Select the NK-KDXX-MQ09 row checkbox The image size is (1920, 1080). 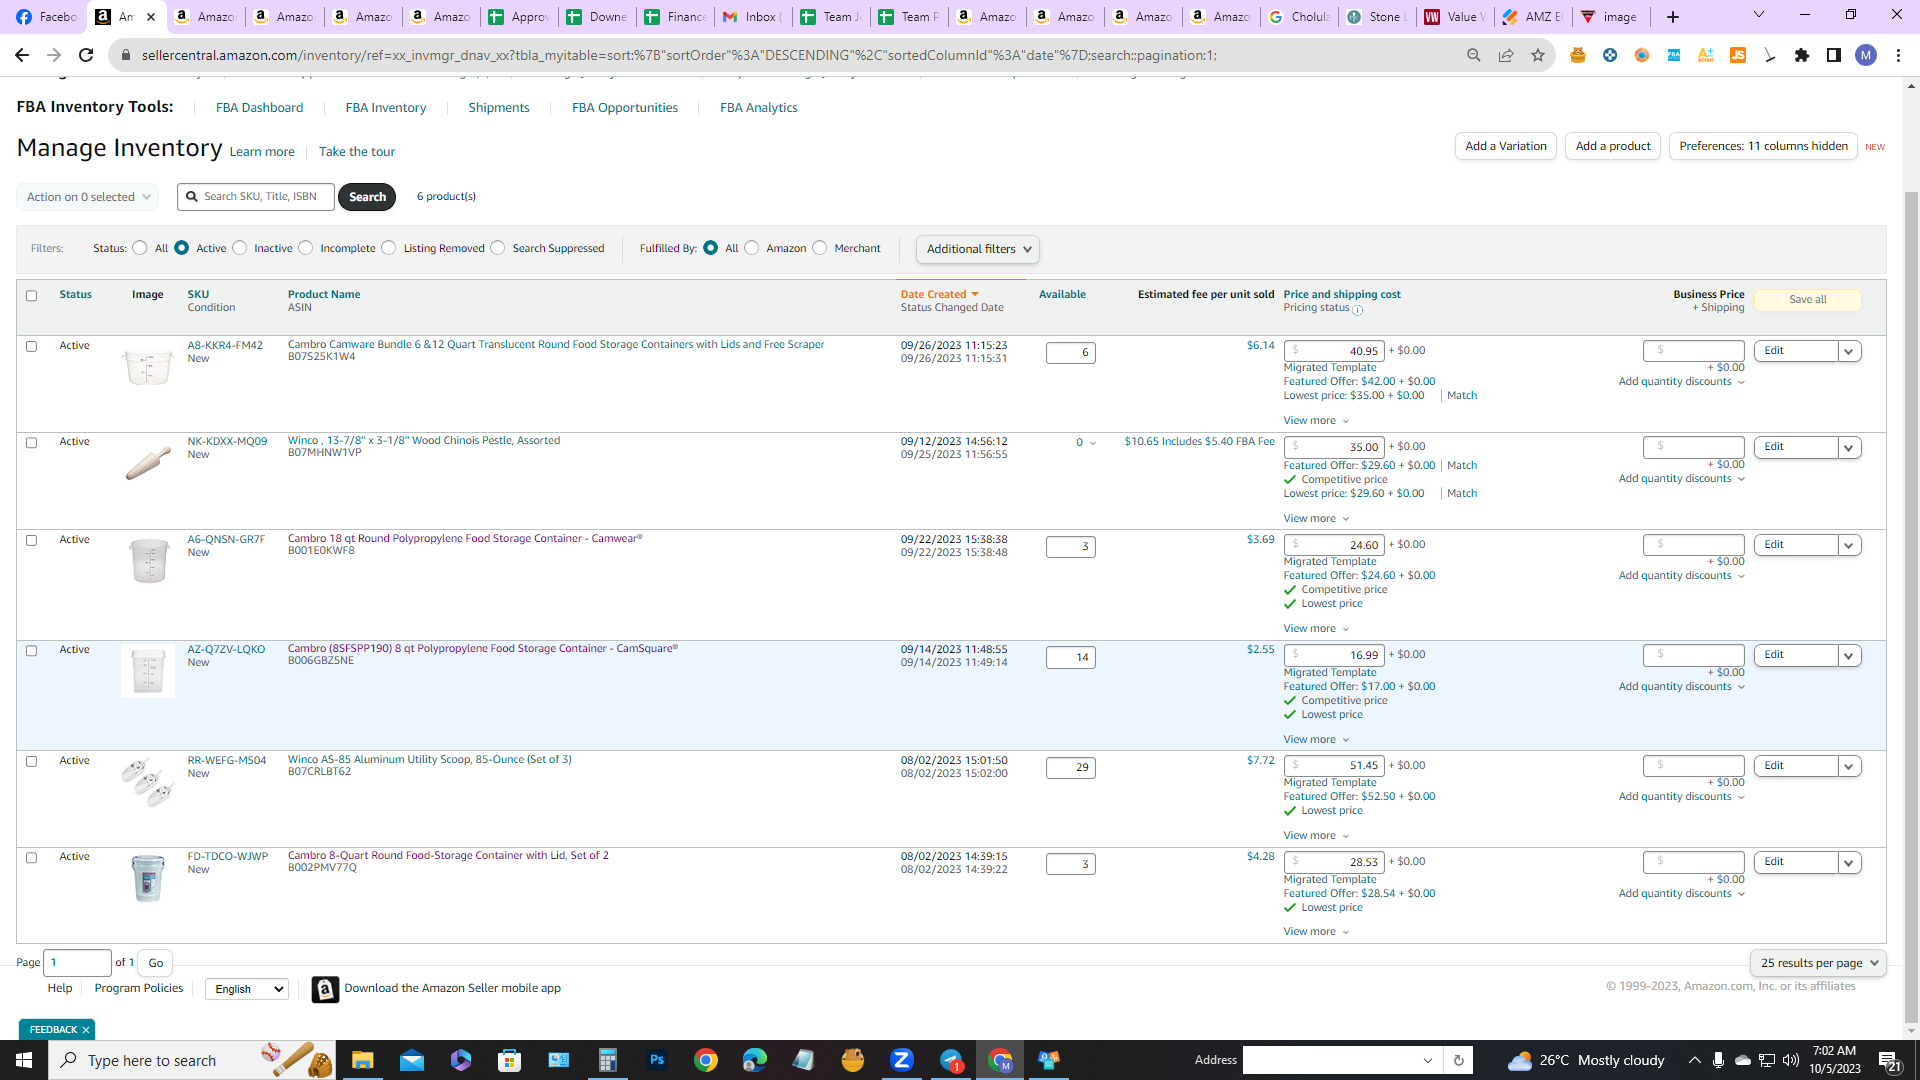point(31,443)
